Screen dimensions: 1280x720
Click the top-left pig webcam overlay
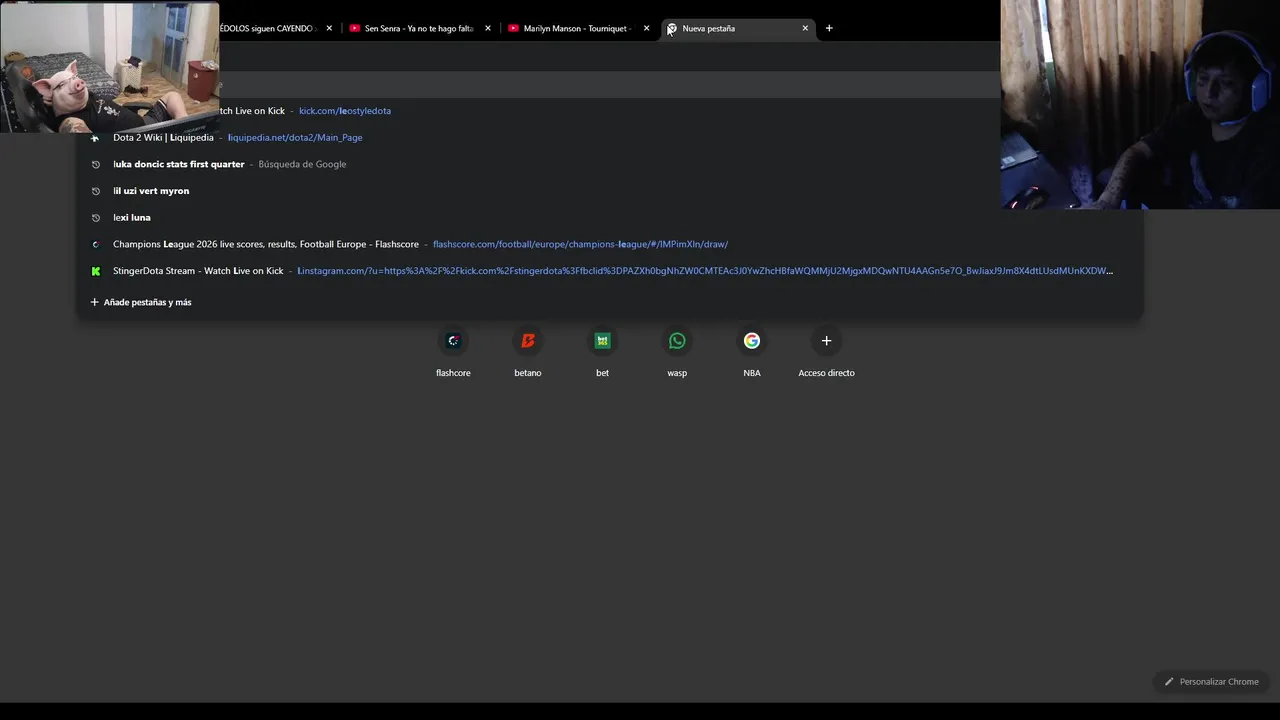[x=109, y=67]
